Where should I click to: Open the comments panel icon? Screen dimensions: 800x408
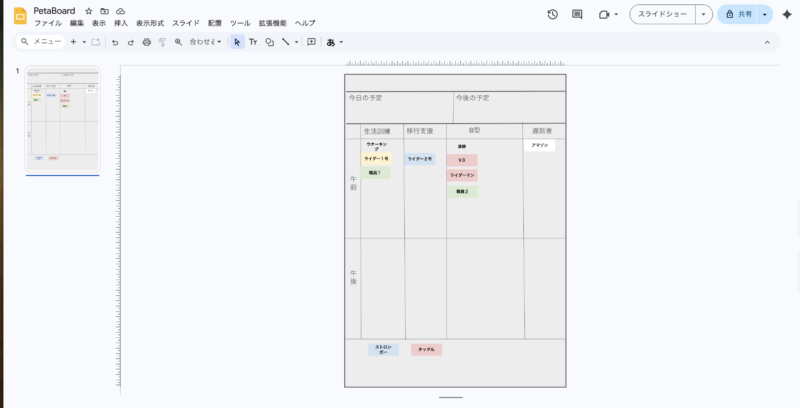(577, 15)
